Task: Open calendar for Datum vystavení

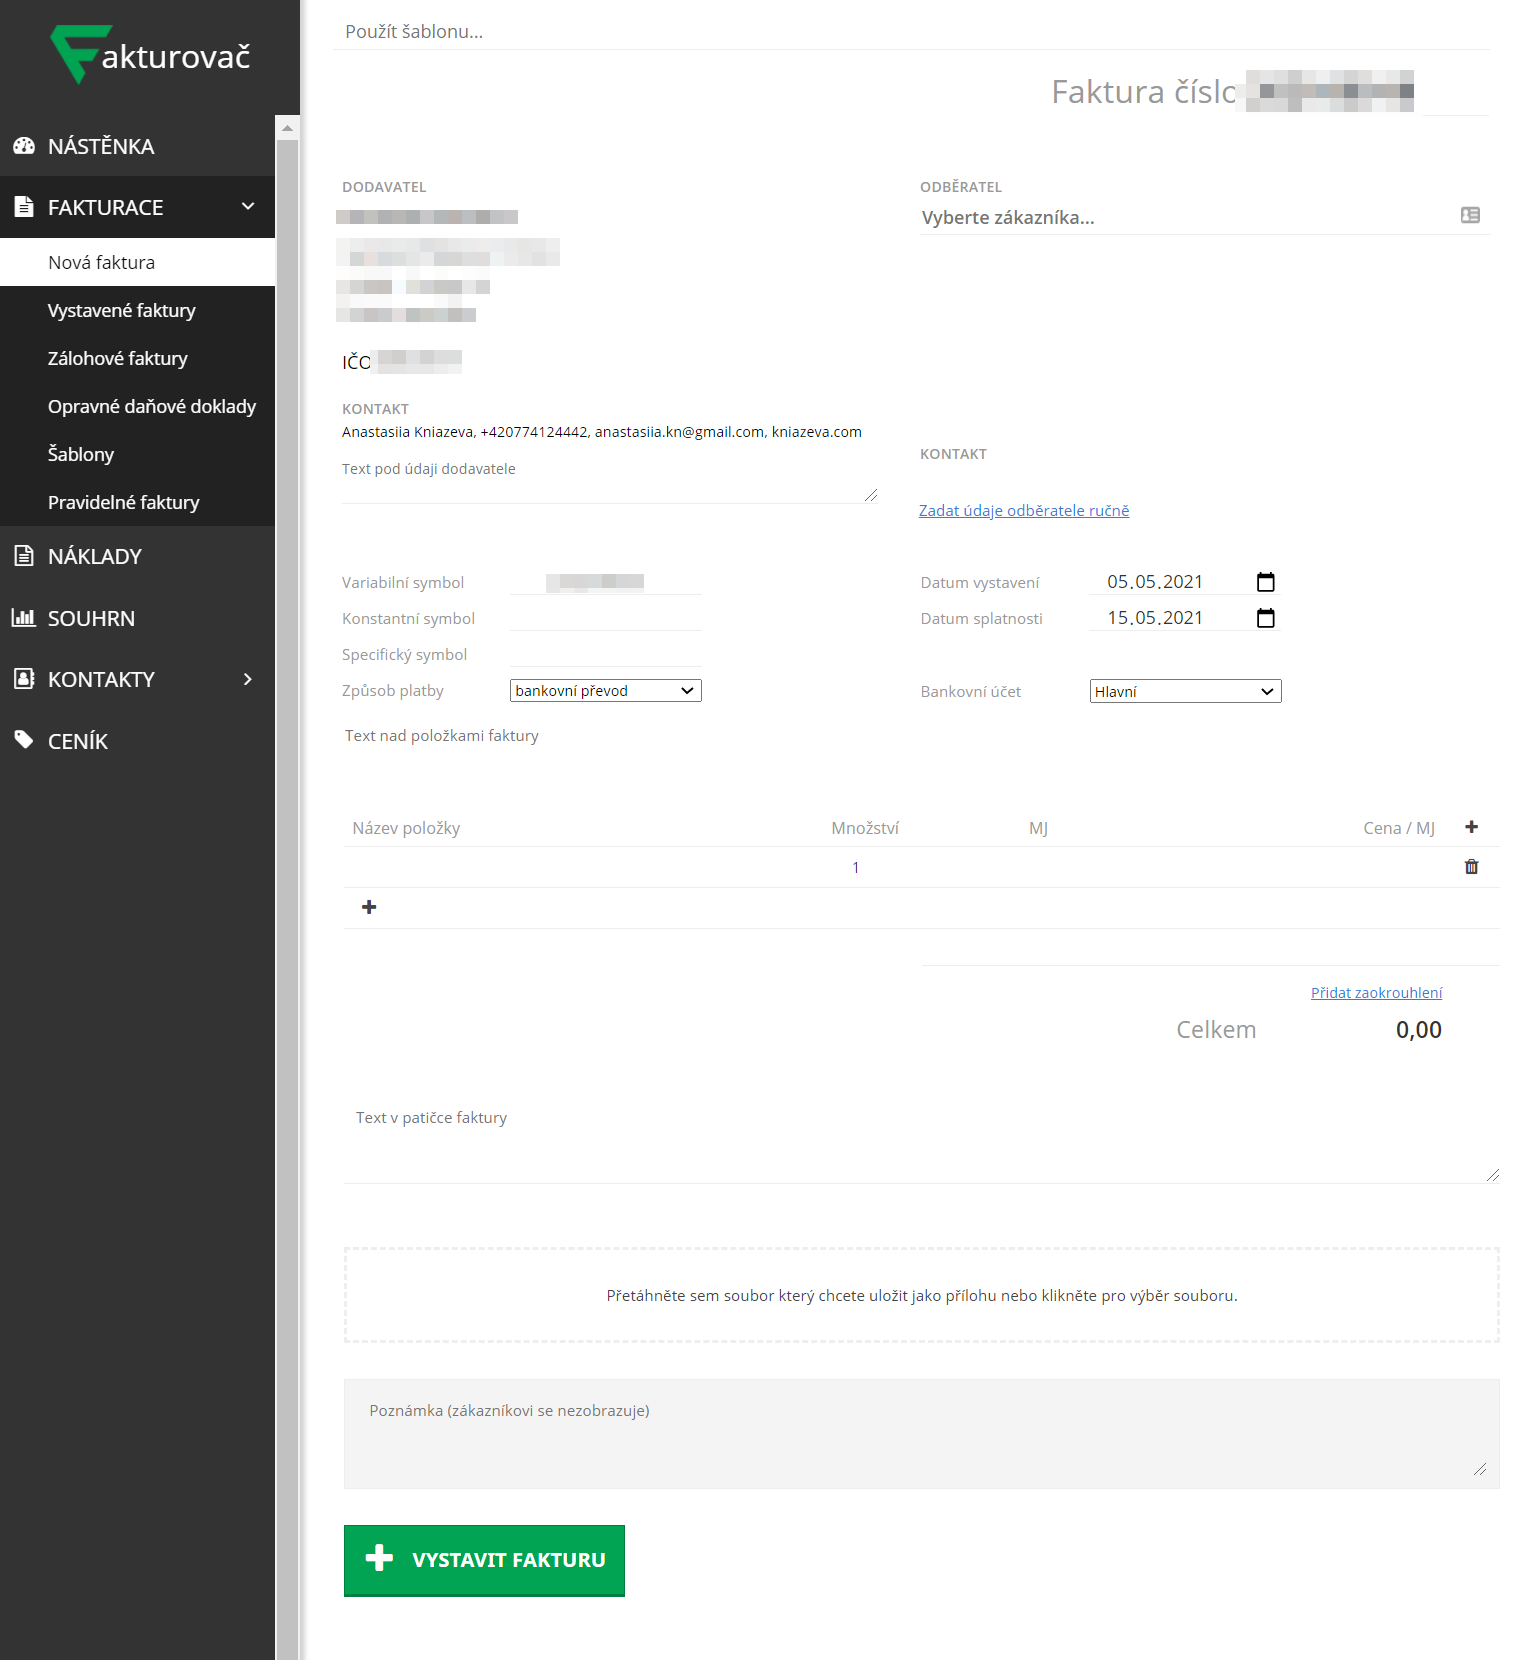Action: pyautogui.click(x=1266, y=582)
